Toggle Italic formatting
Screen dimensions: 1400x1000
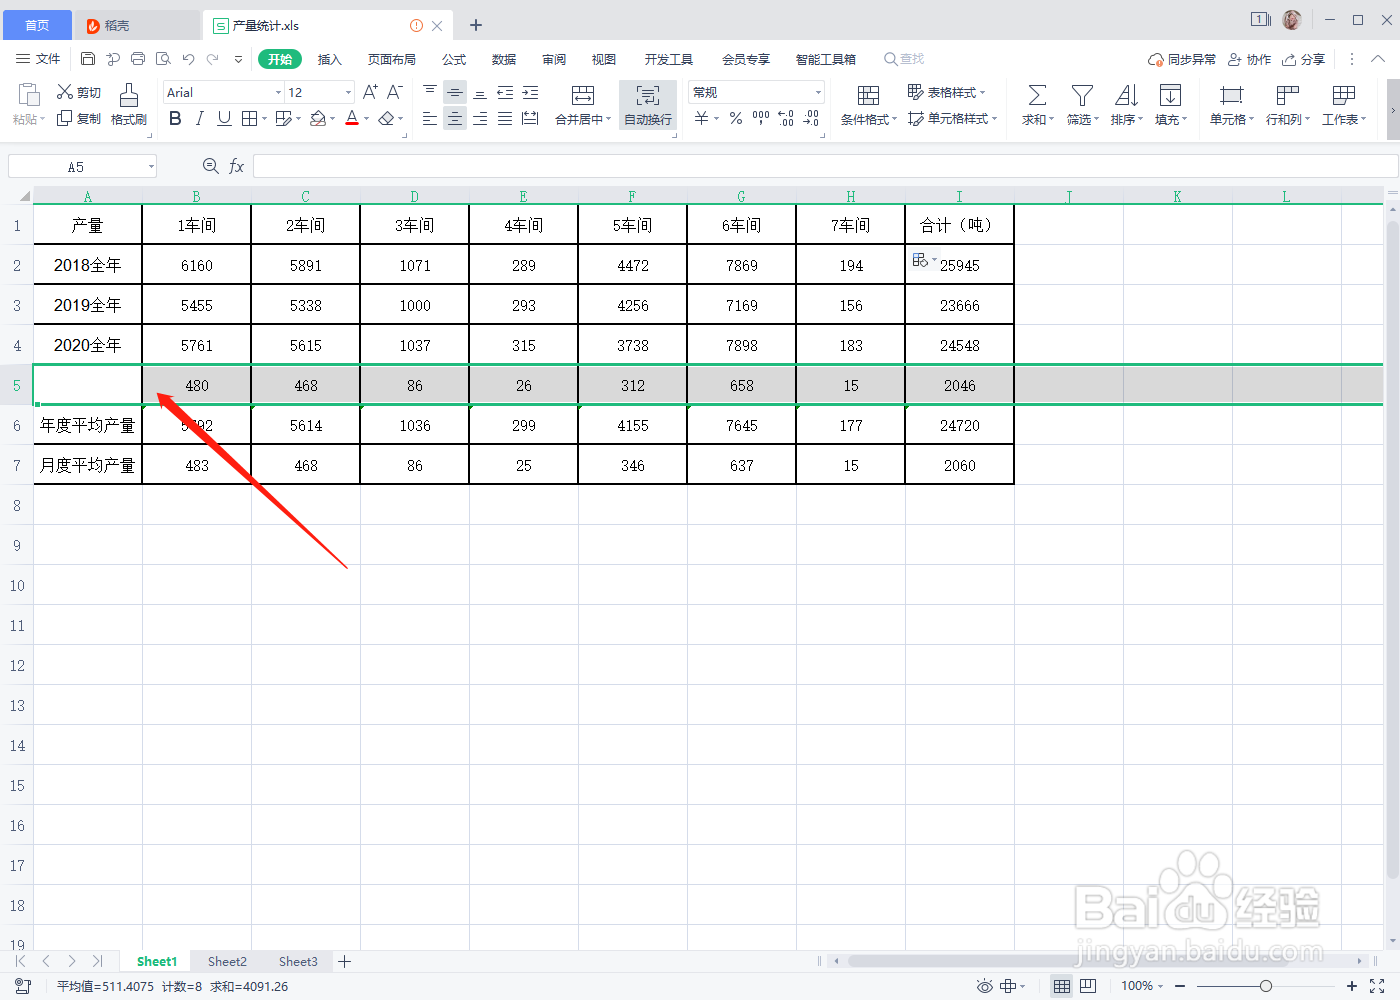pos(199,118)
